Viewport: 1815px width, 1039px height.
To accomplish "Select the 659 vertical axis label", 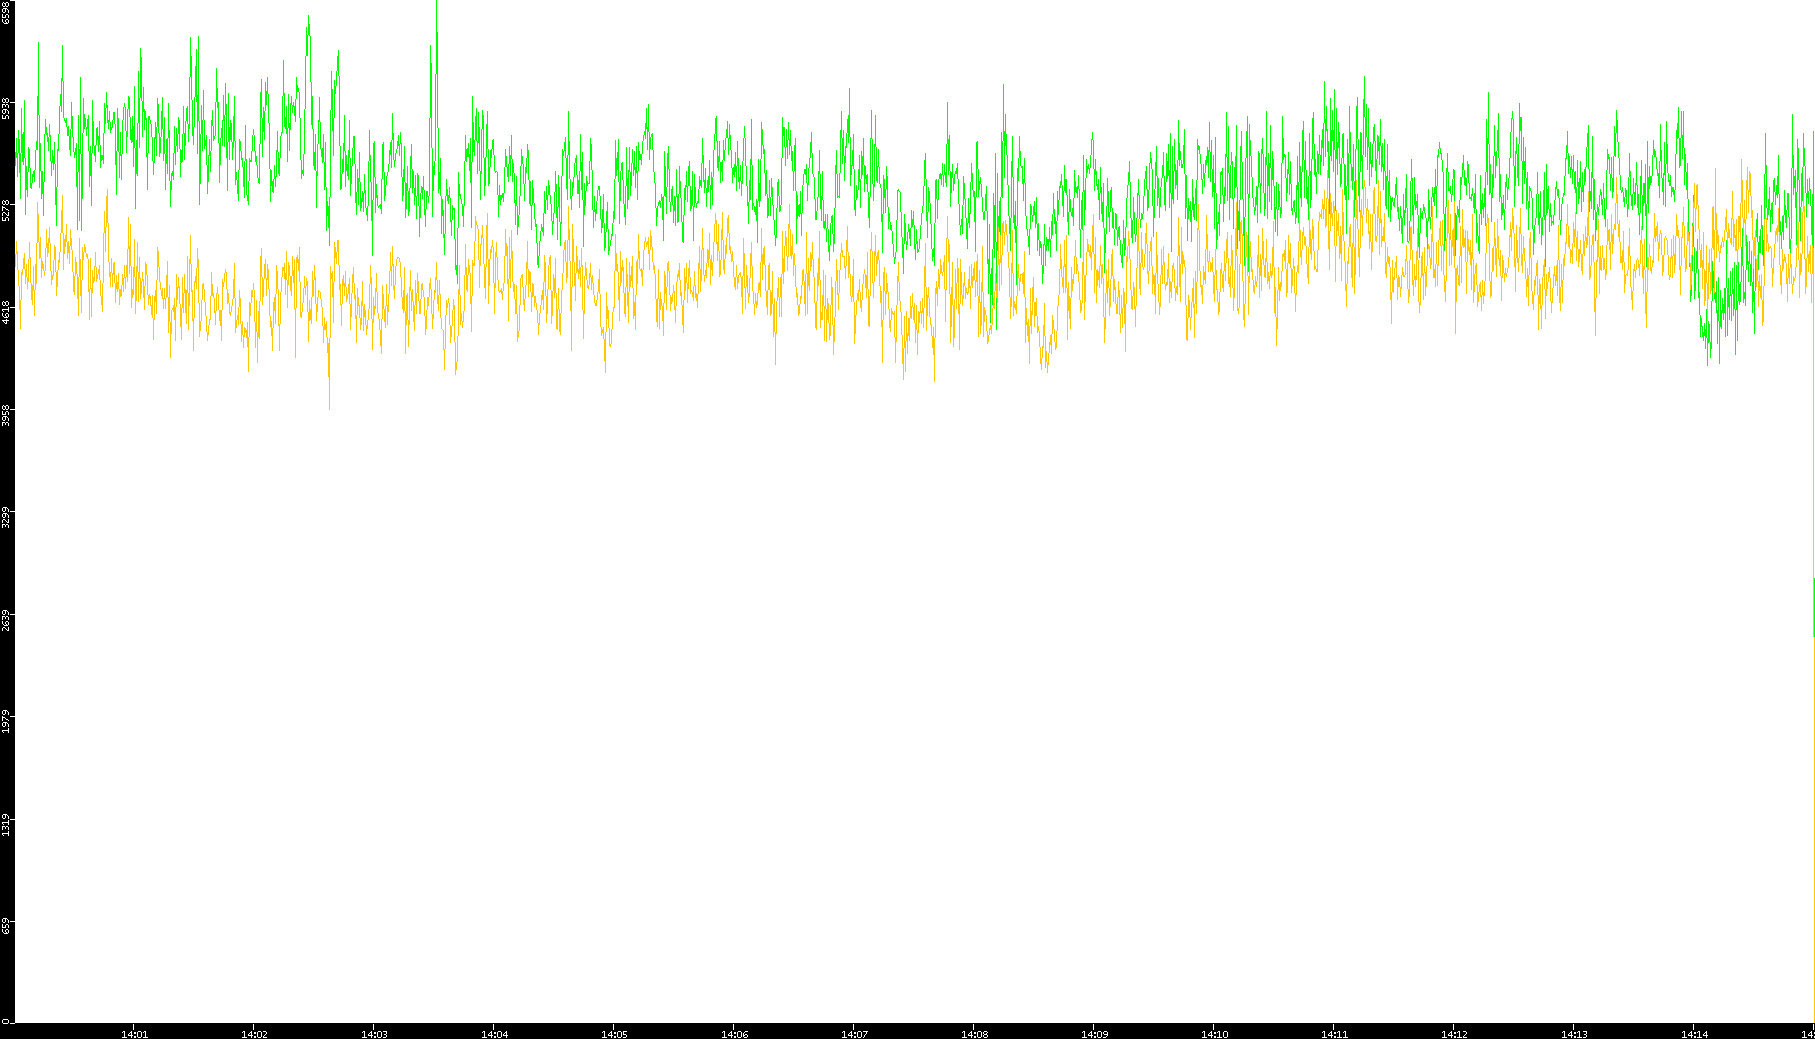I will click(x=6, y=926).
